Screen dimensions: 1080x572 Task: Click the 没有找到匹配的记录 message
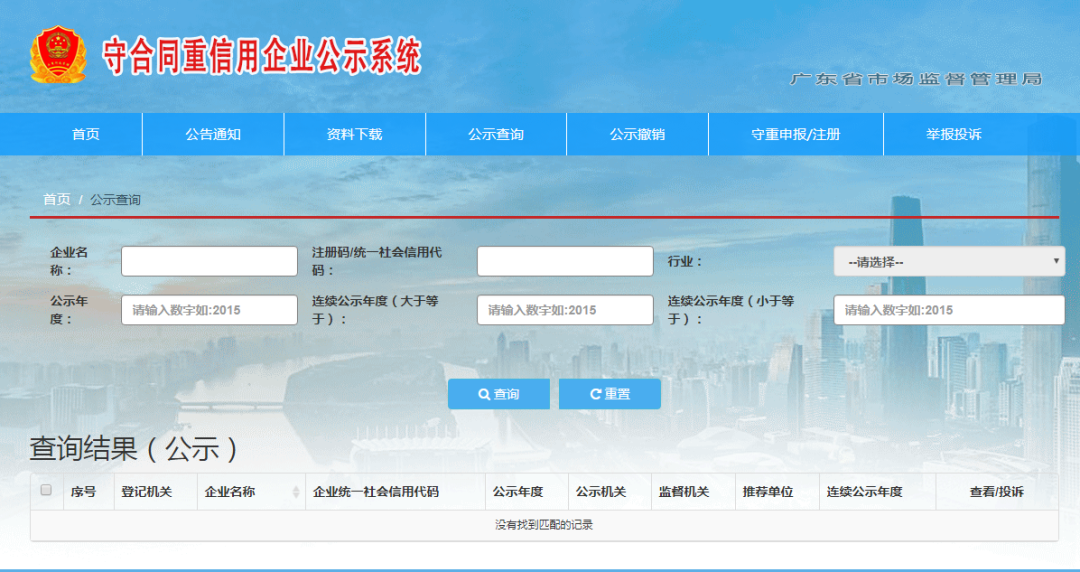[544, 525]
